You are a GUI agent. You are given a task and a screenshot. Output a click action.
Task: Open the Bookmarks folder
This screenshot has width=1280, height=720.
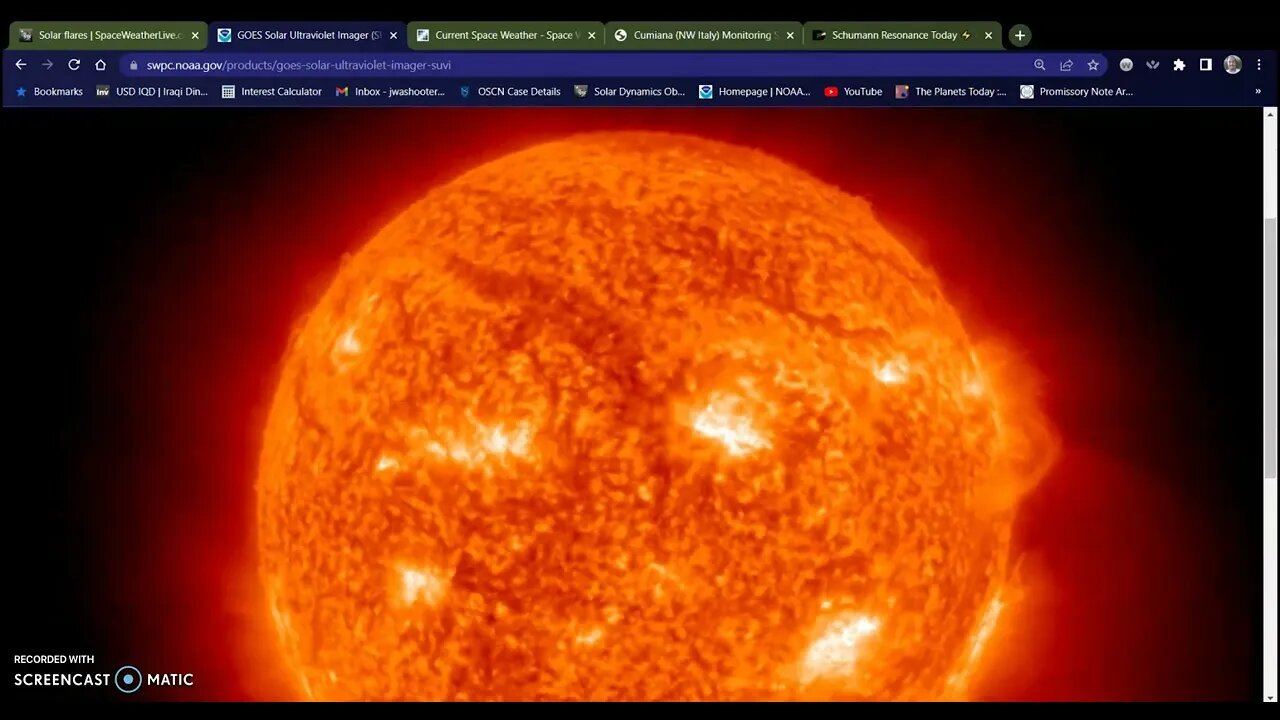49,91
